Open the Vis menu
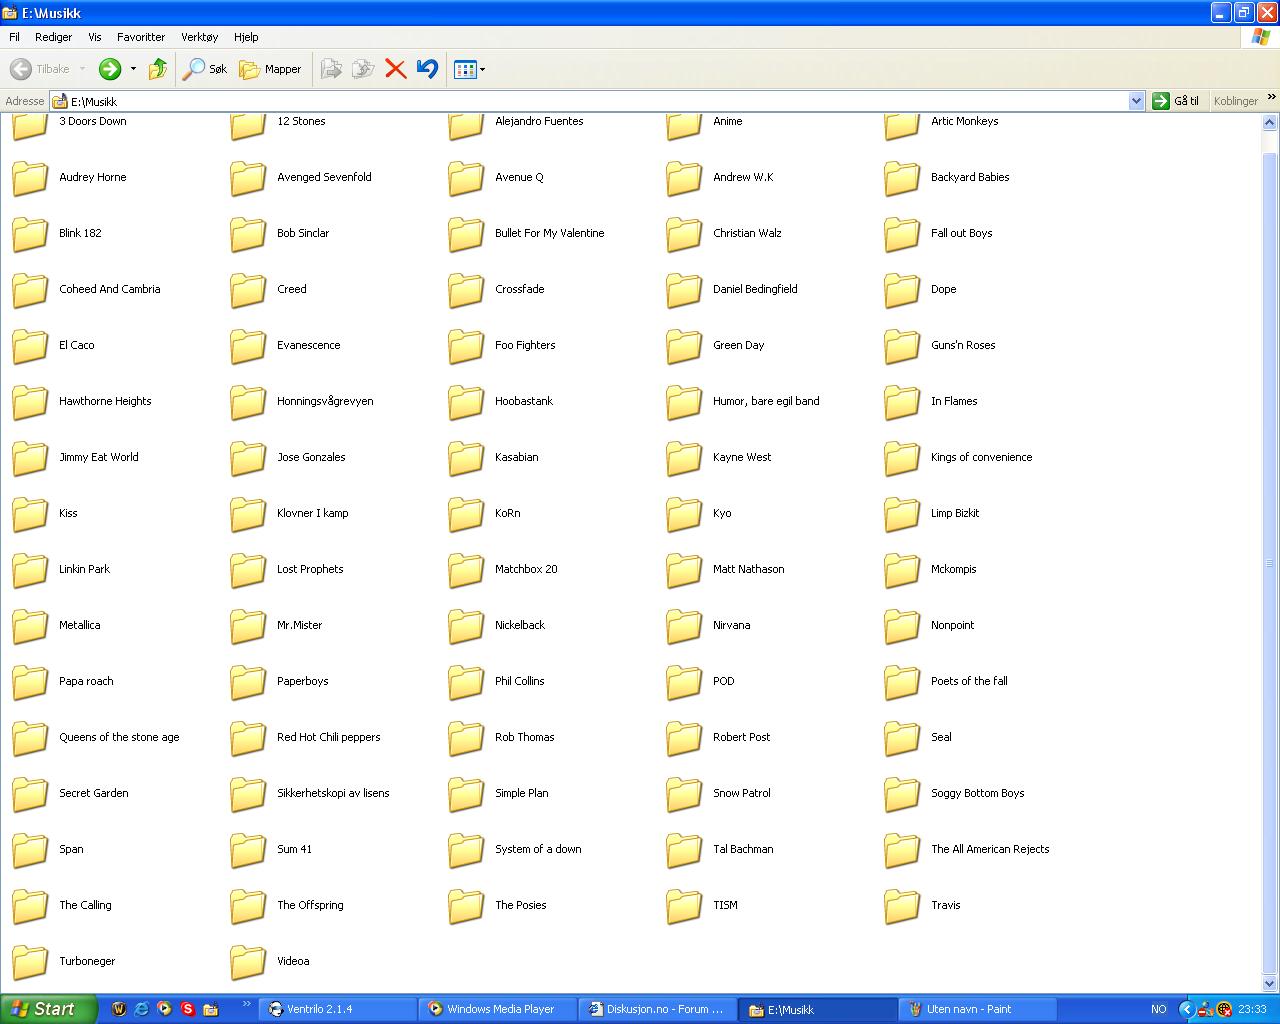The image size is (1280, 1024). (x=95, y=37)
